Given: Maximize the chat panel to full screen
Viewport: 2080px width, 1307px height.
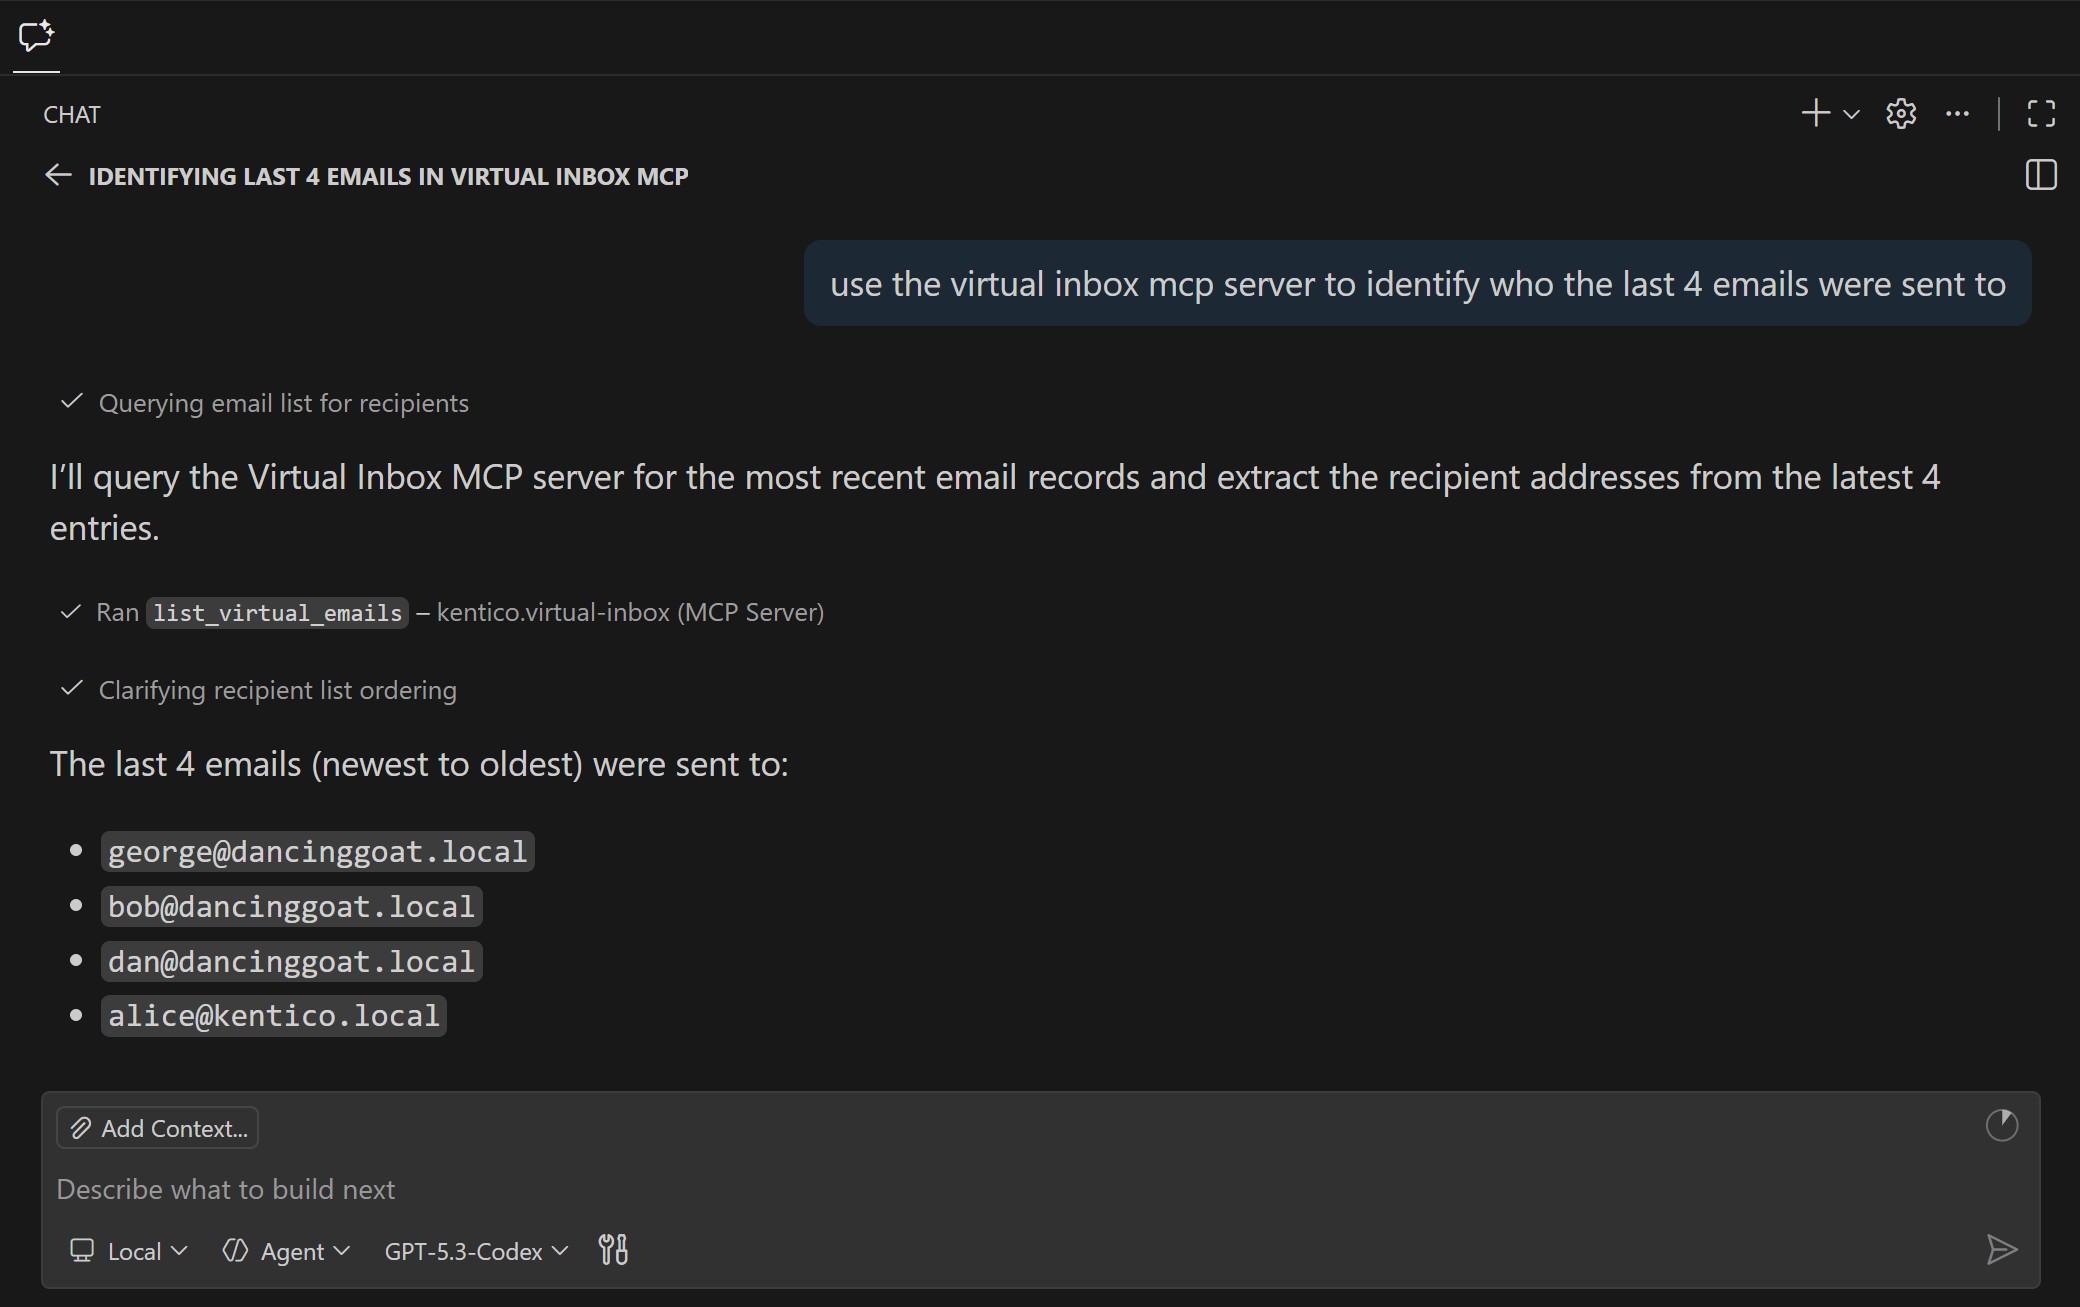Looking at the screenshot, I should click(2040, 113).
